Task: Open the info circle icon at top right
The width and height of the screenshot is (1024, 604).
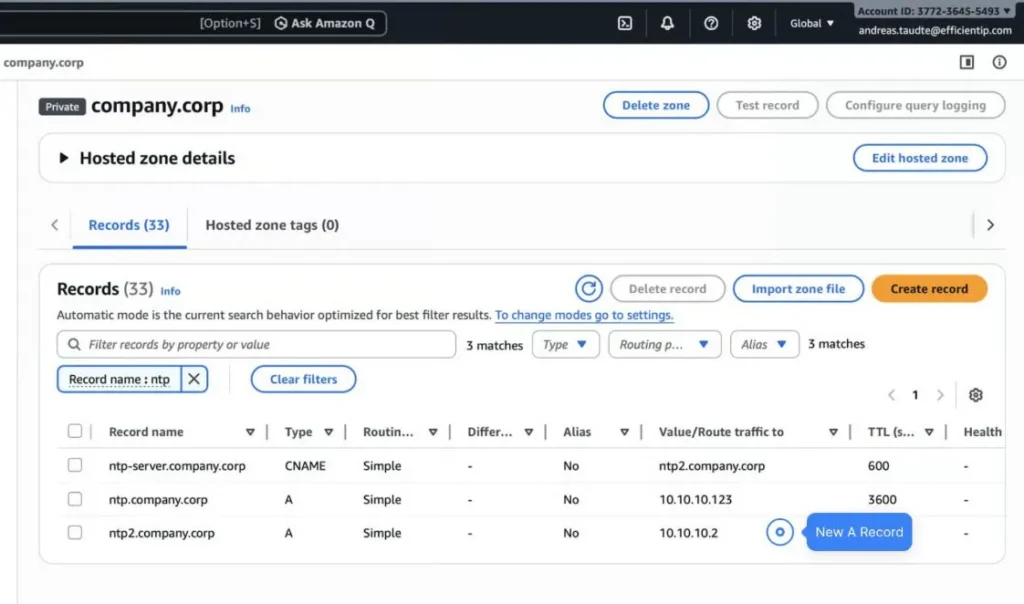Action: pos(999,62)
